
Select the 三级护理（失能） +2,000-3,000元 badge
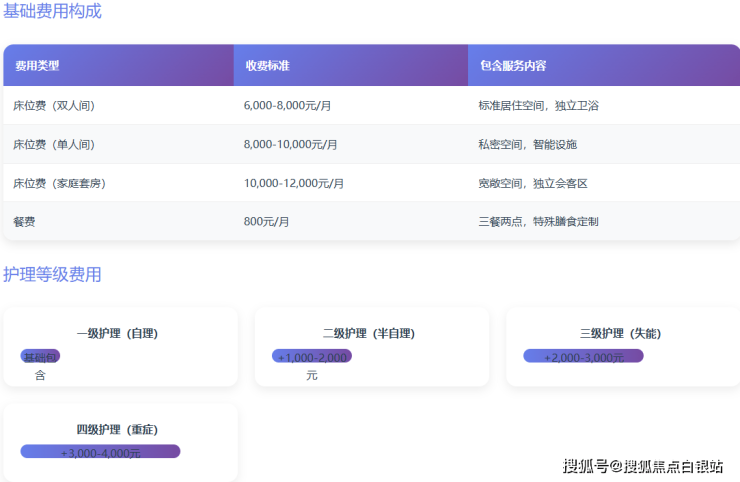click(583, 356)
